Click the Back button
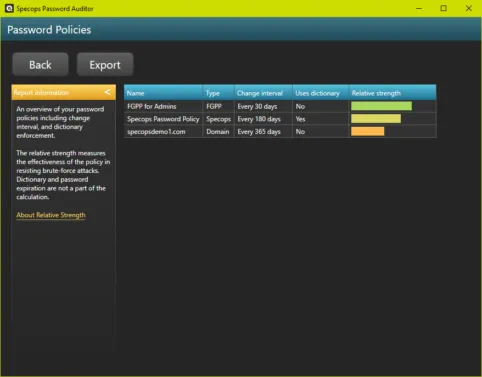482x377 pixels. tap(40, 64)
